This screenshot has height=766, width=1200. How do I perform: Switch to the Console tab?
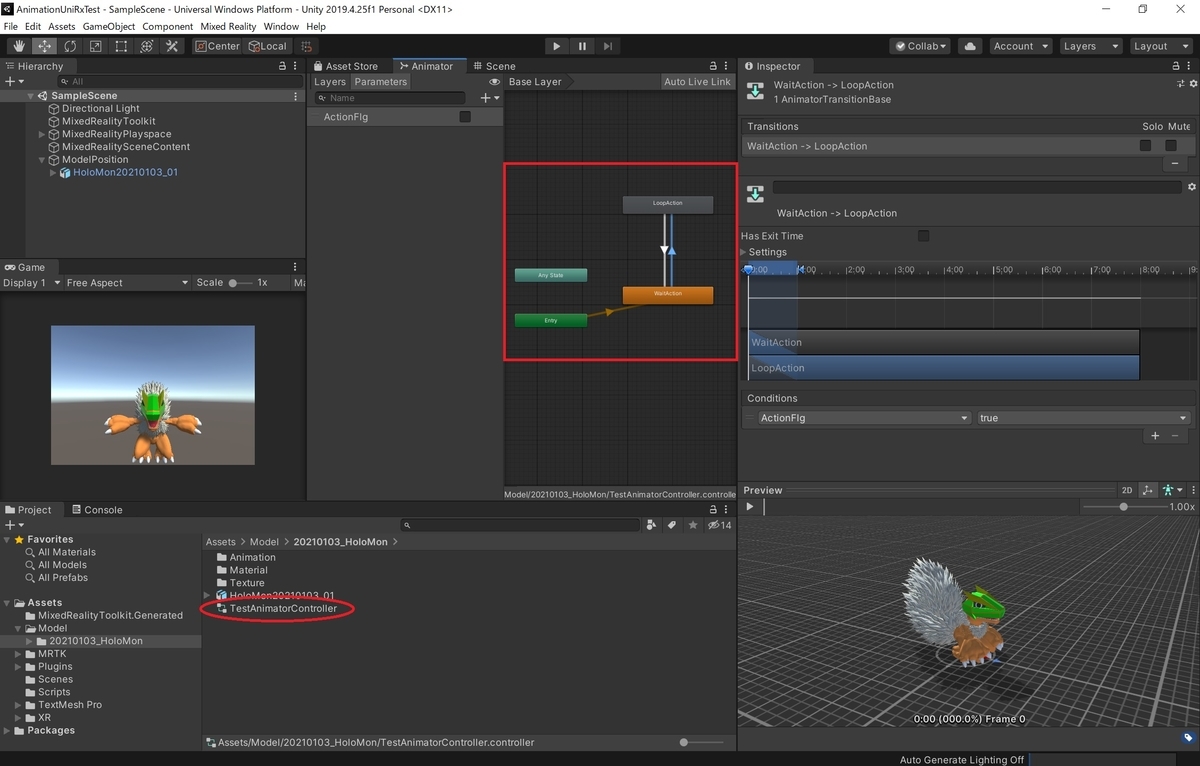[x=96, y=510]
